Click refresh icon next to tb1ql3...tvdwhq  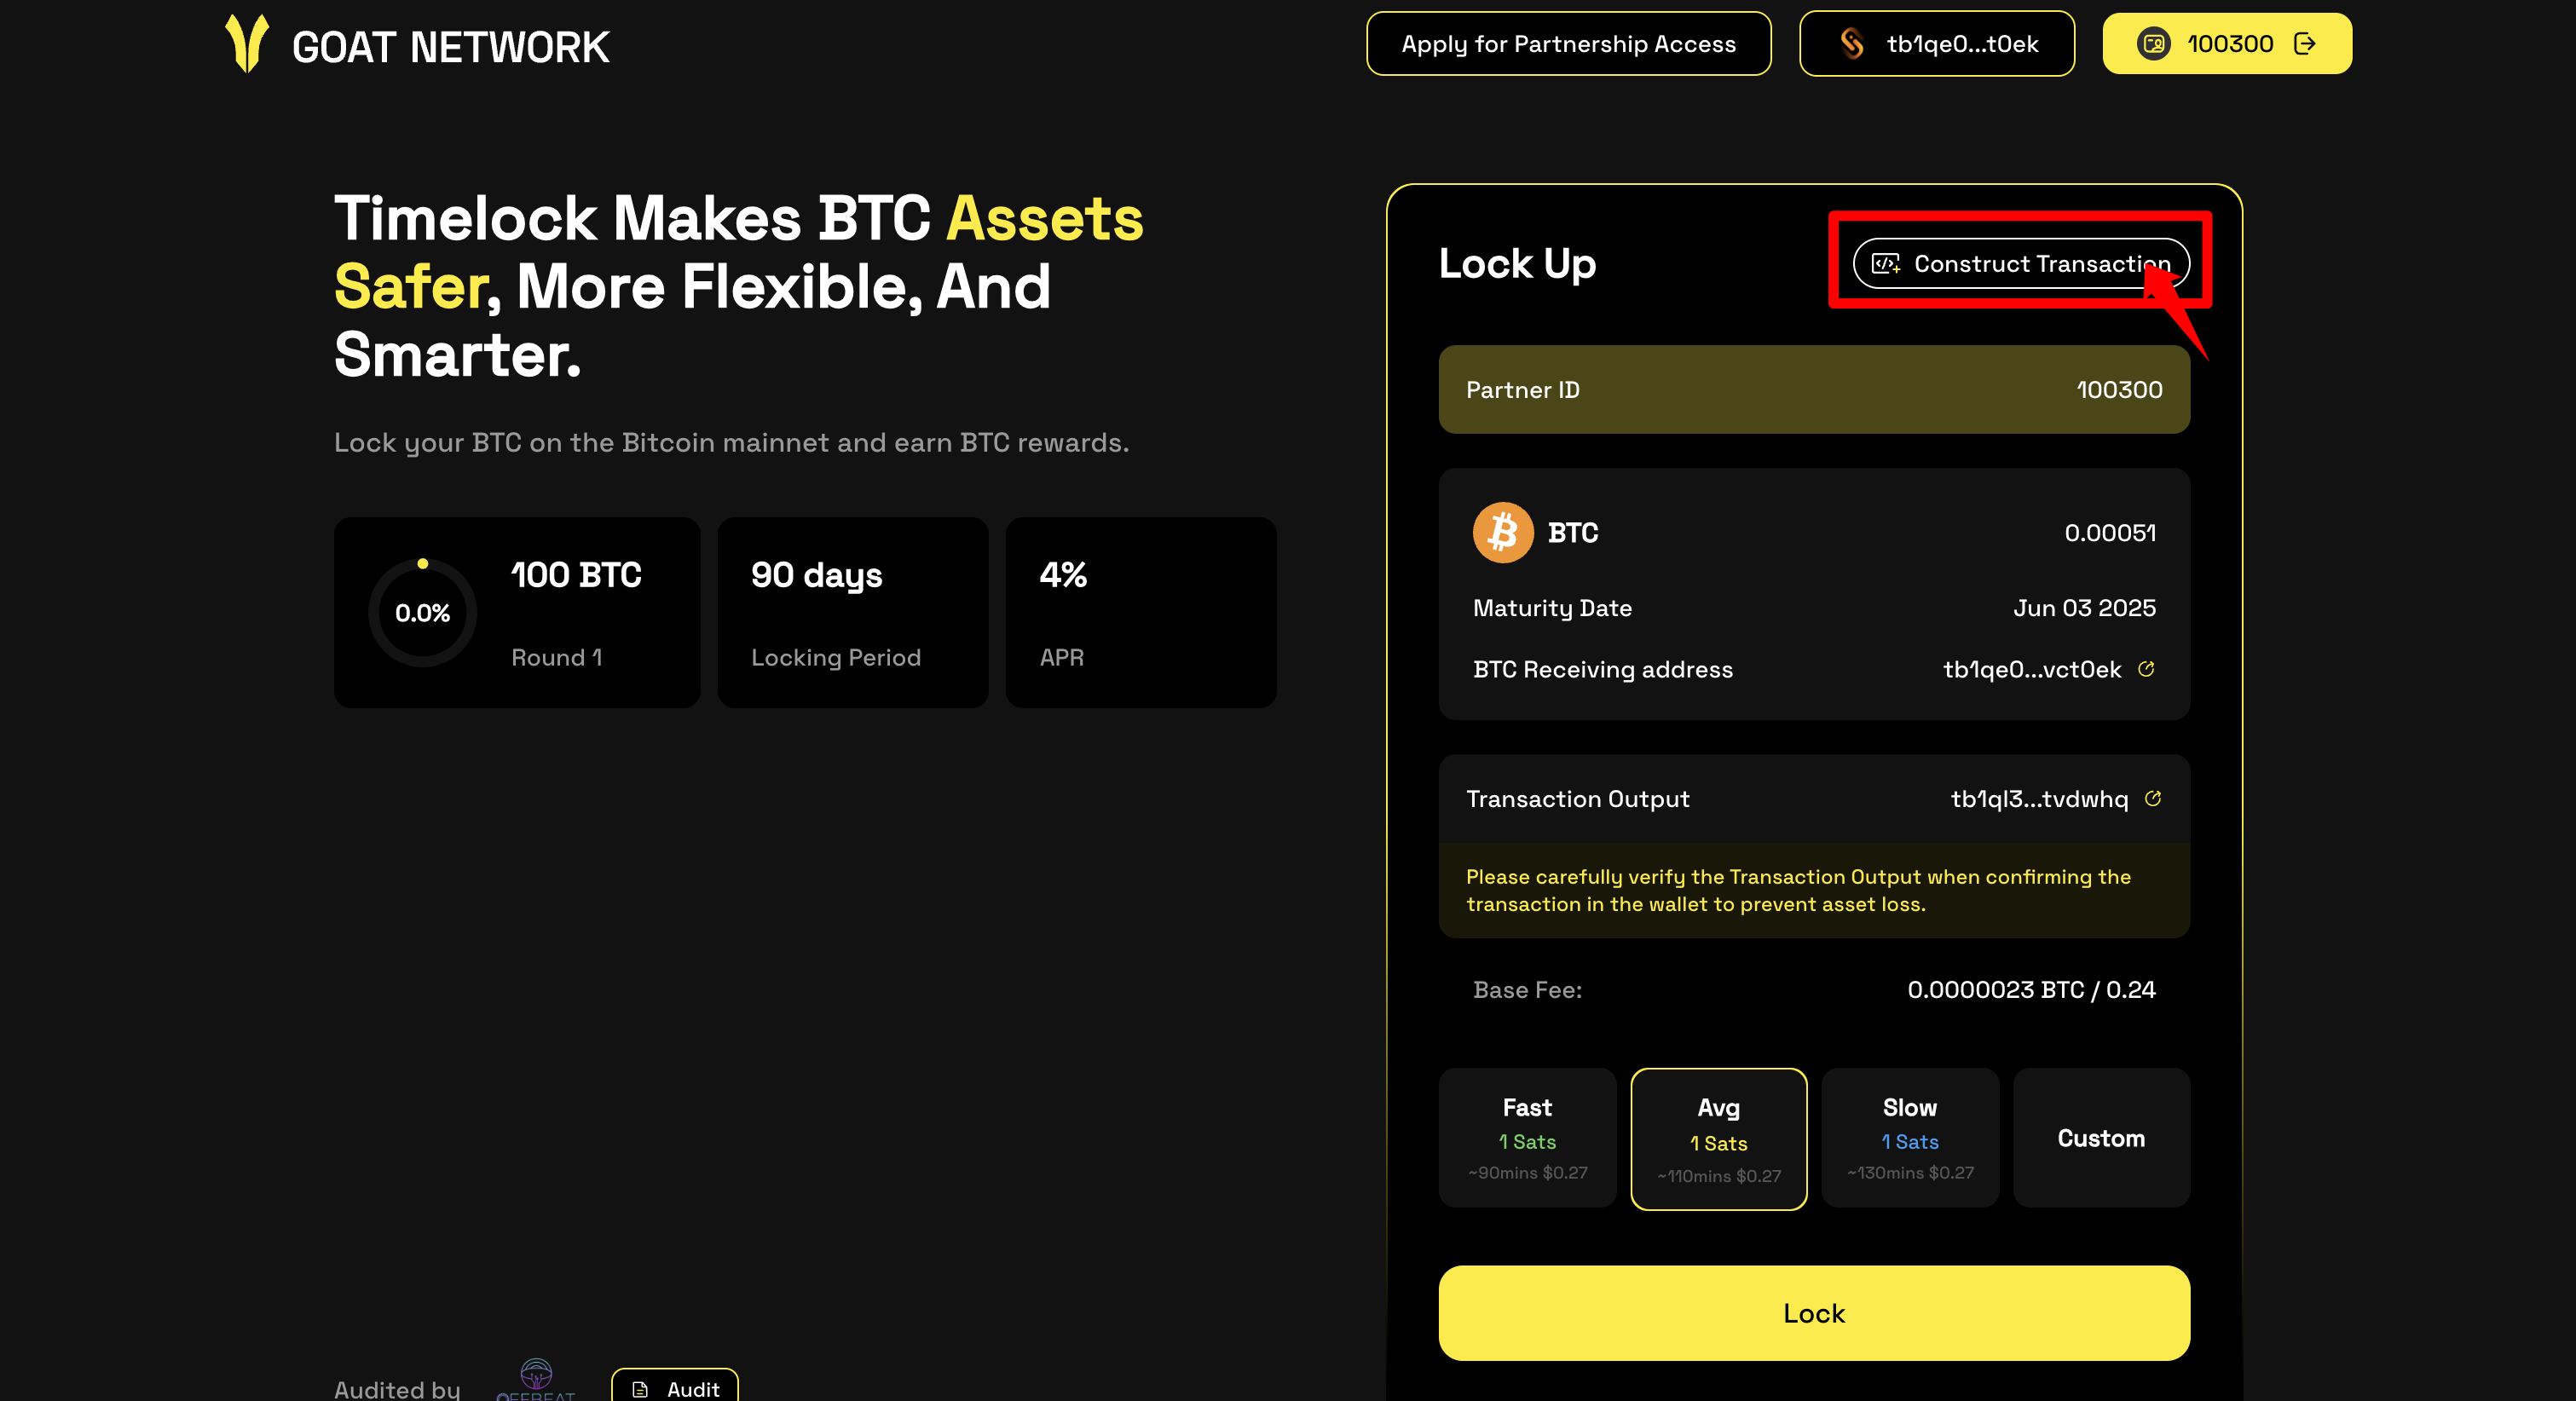coord(2153,798)
